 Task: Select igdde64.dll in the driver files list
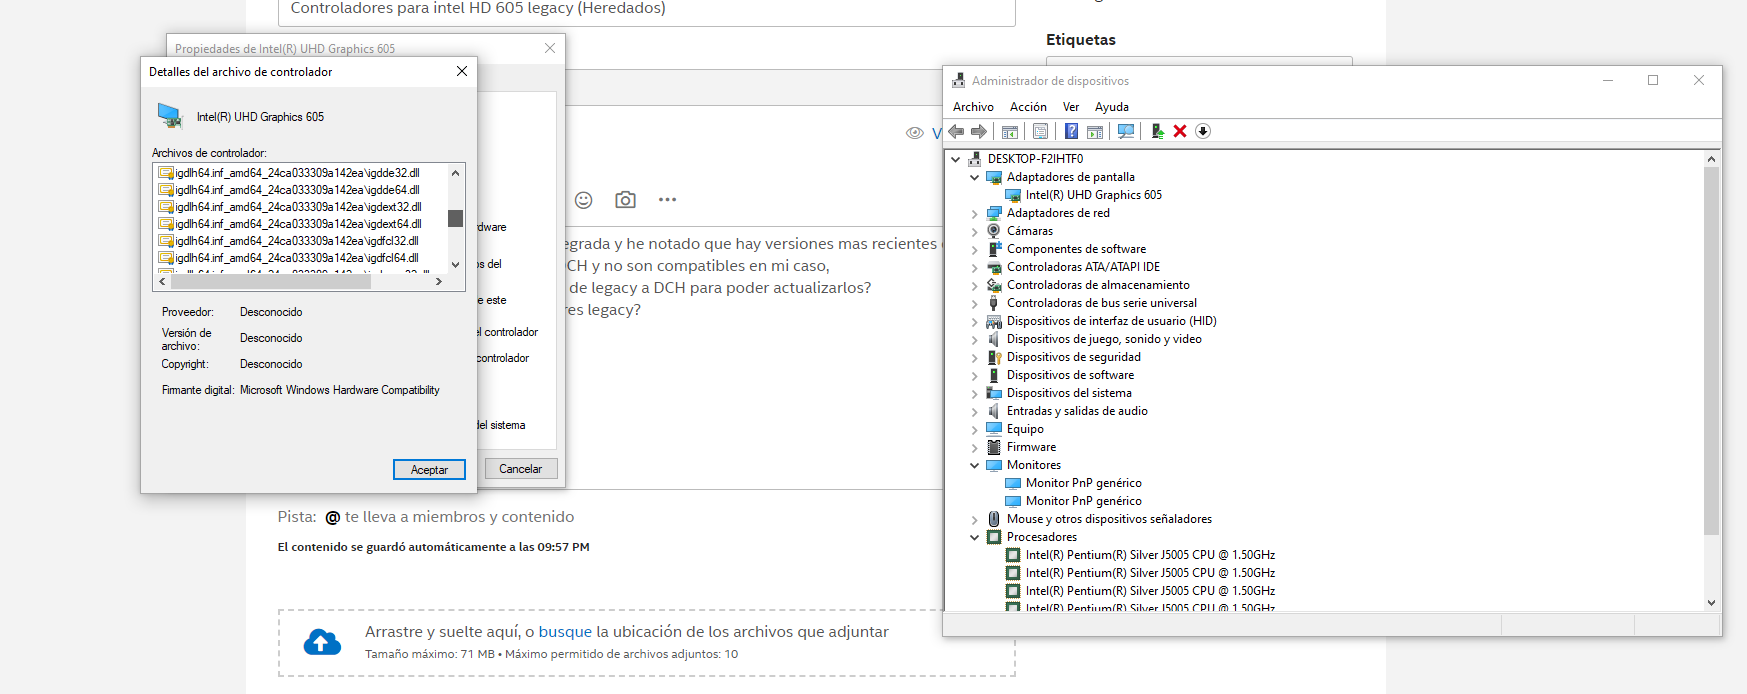(297, 190)
